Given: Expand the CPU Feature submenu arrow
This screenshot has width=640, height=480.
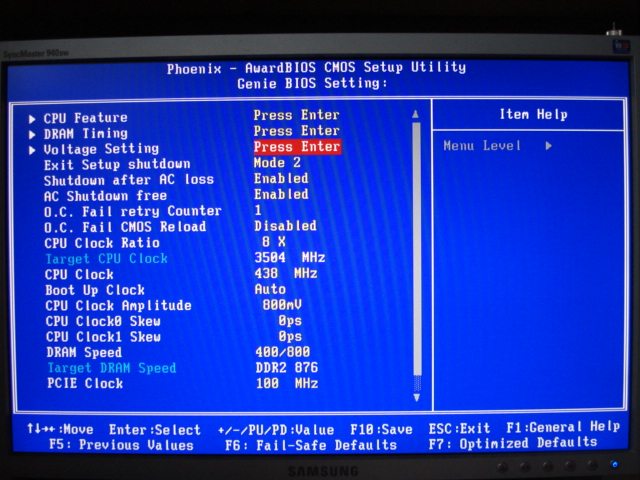Looking at the screenshot, I should [32, 119].
